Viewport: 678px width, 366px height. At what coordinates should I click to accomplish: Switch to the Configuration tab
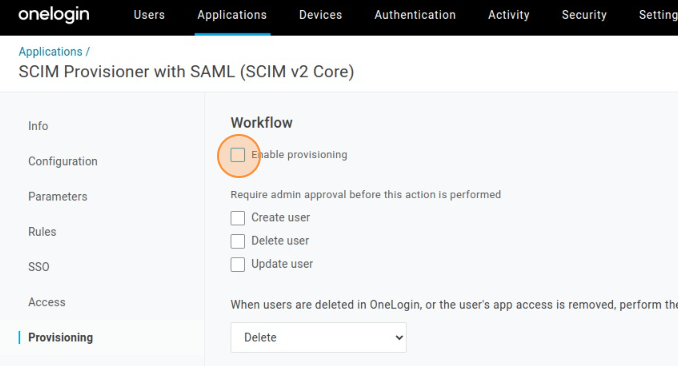point(63,161)
